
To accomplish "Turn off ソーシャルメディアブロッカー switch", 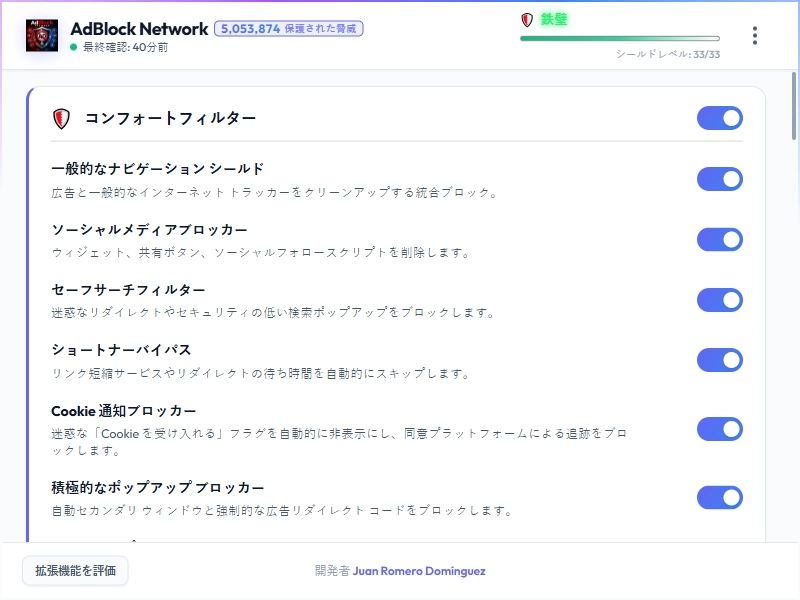I will coord(719,239).
